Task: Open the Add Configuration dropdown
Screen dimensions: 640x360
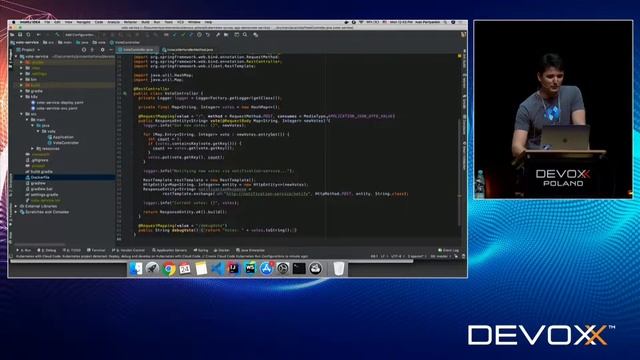Action: click(x=80, y=35)
